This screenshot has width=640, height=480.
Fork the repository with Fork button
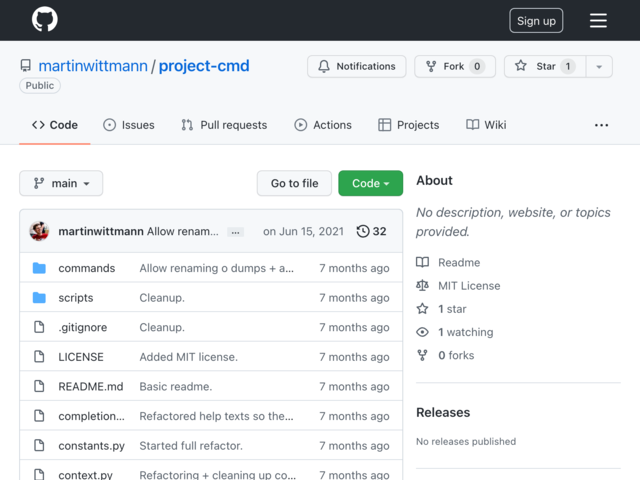pos(455,66)
